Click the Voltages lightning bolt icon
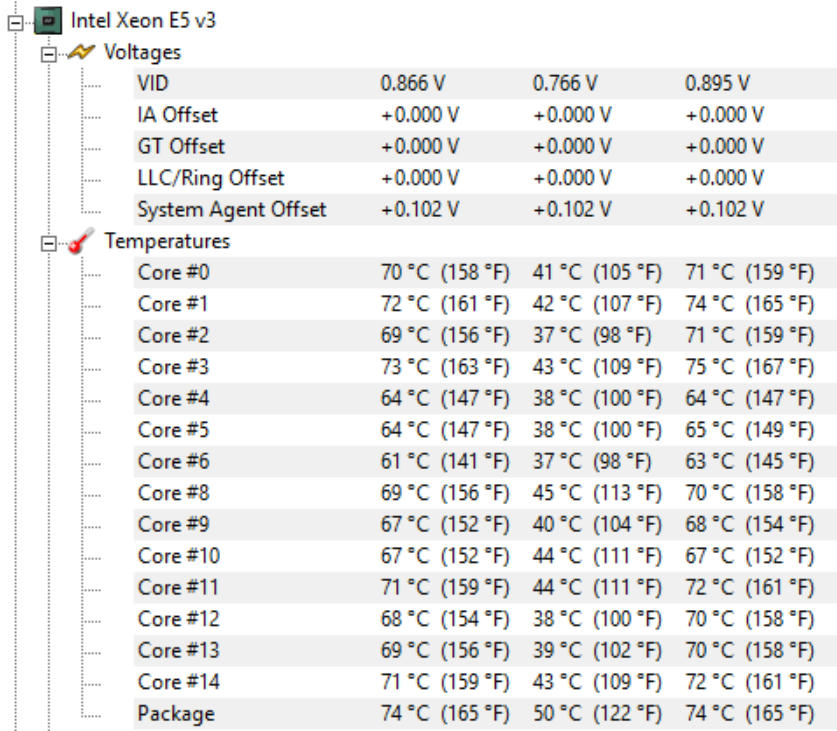The height and width of the screenshot is (731, 837). 81,52
